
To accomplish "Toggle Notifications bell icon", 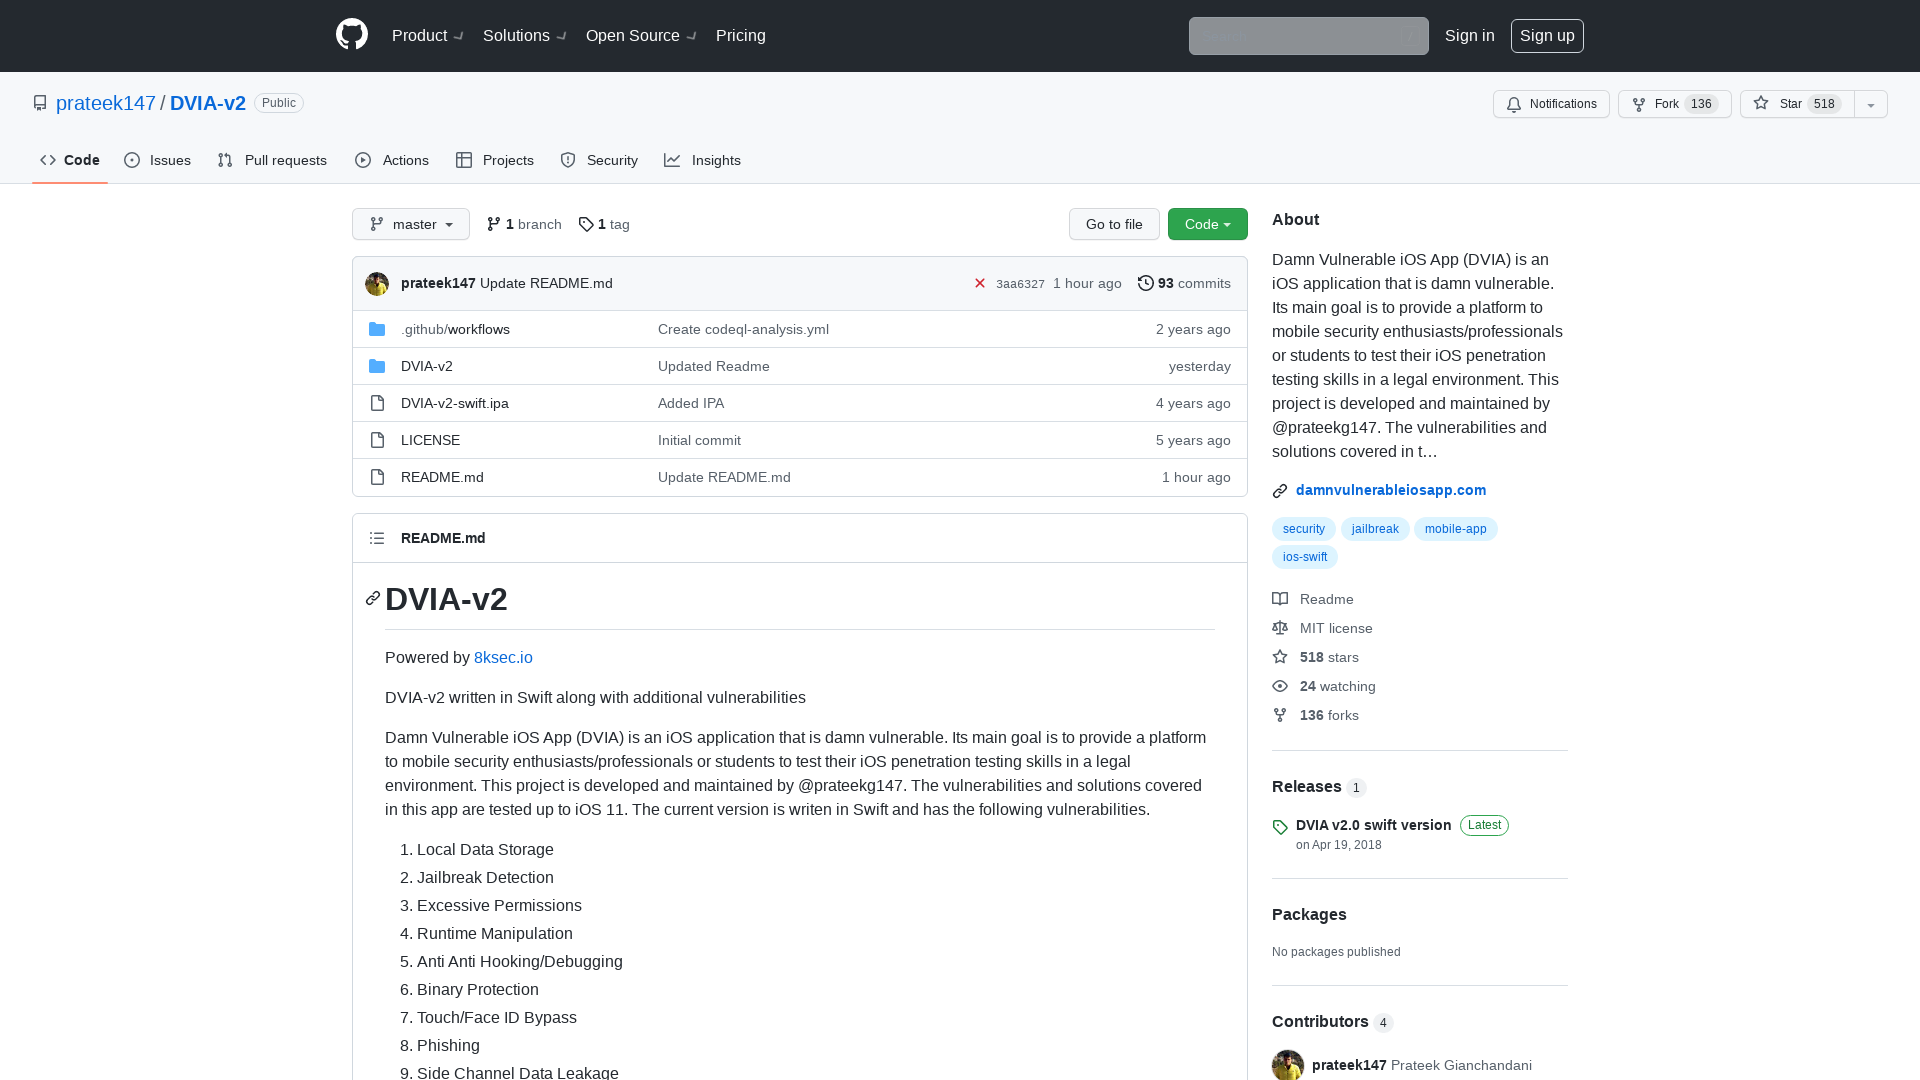I will click(1514, 104).
